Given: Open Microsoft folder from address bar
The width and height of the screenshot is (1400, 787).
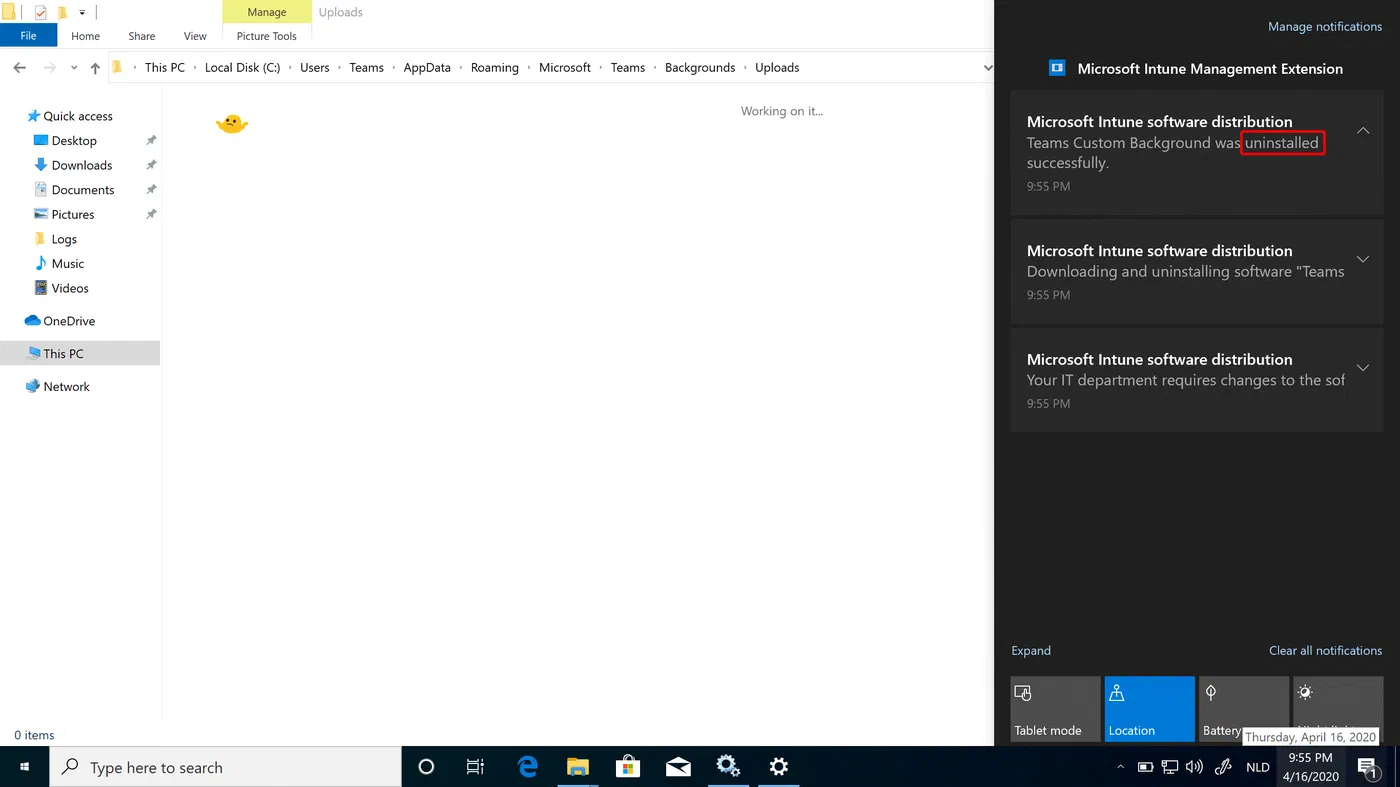Looking at the screenshot, I should coord(565,68).
